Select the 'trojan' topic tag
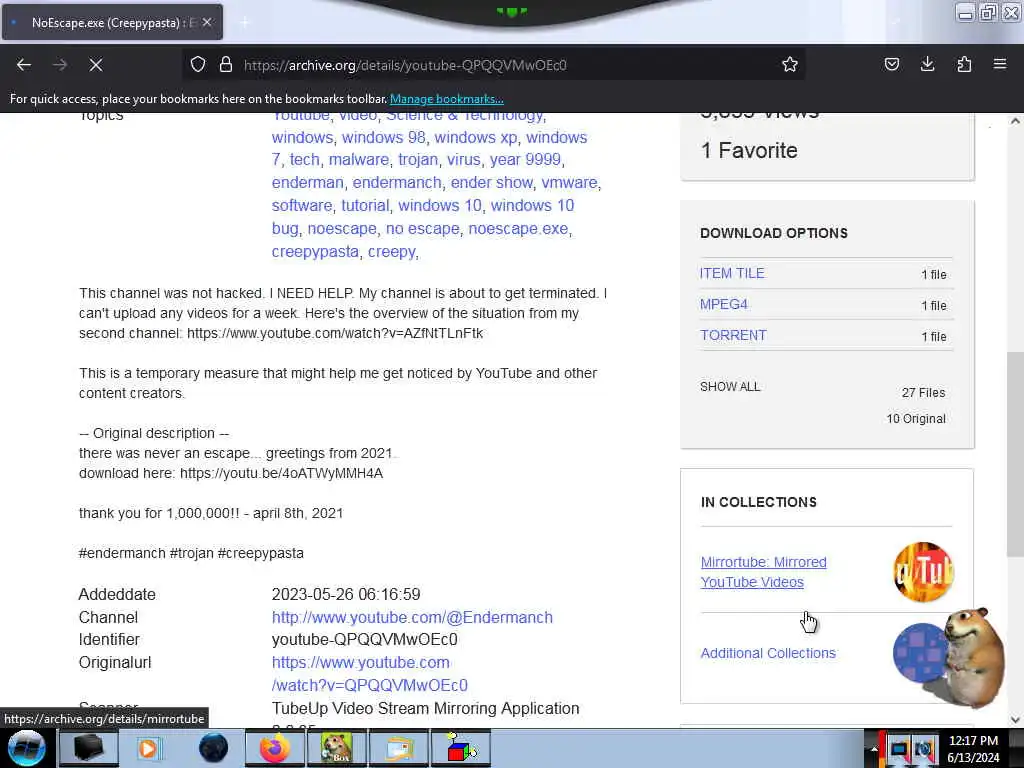 pyautogui.click(x=418, y=160)
